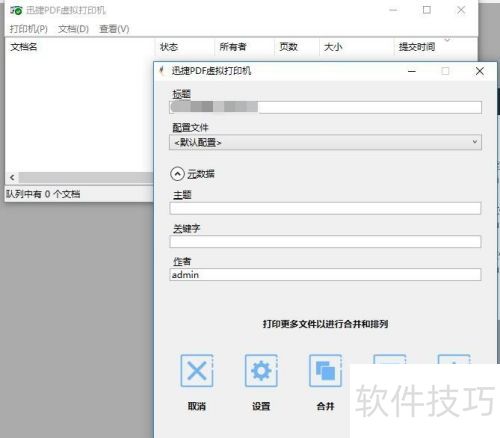Open the 文档(D) menu
Screen dimensions: 500x438
(x=73, y=29)
